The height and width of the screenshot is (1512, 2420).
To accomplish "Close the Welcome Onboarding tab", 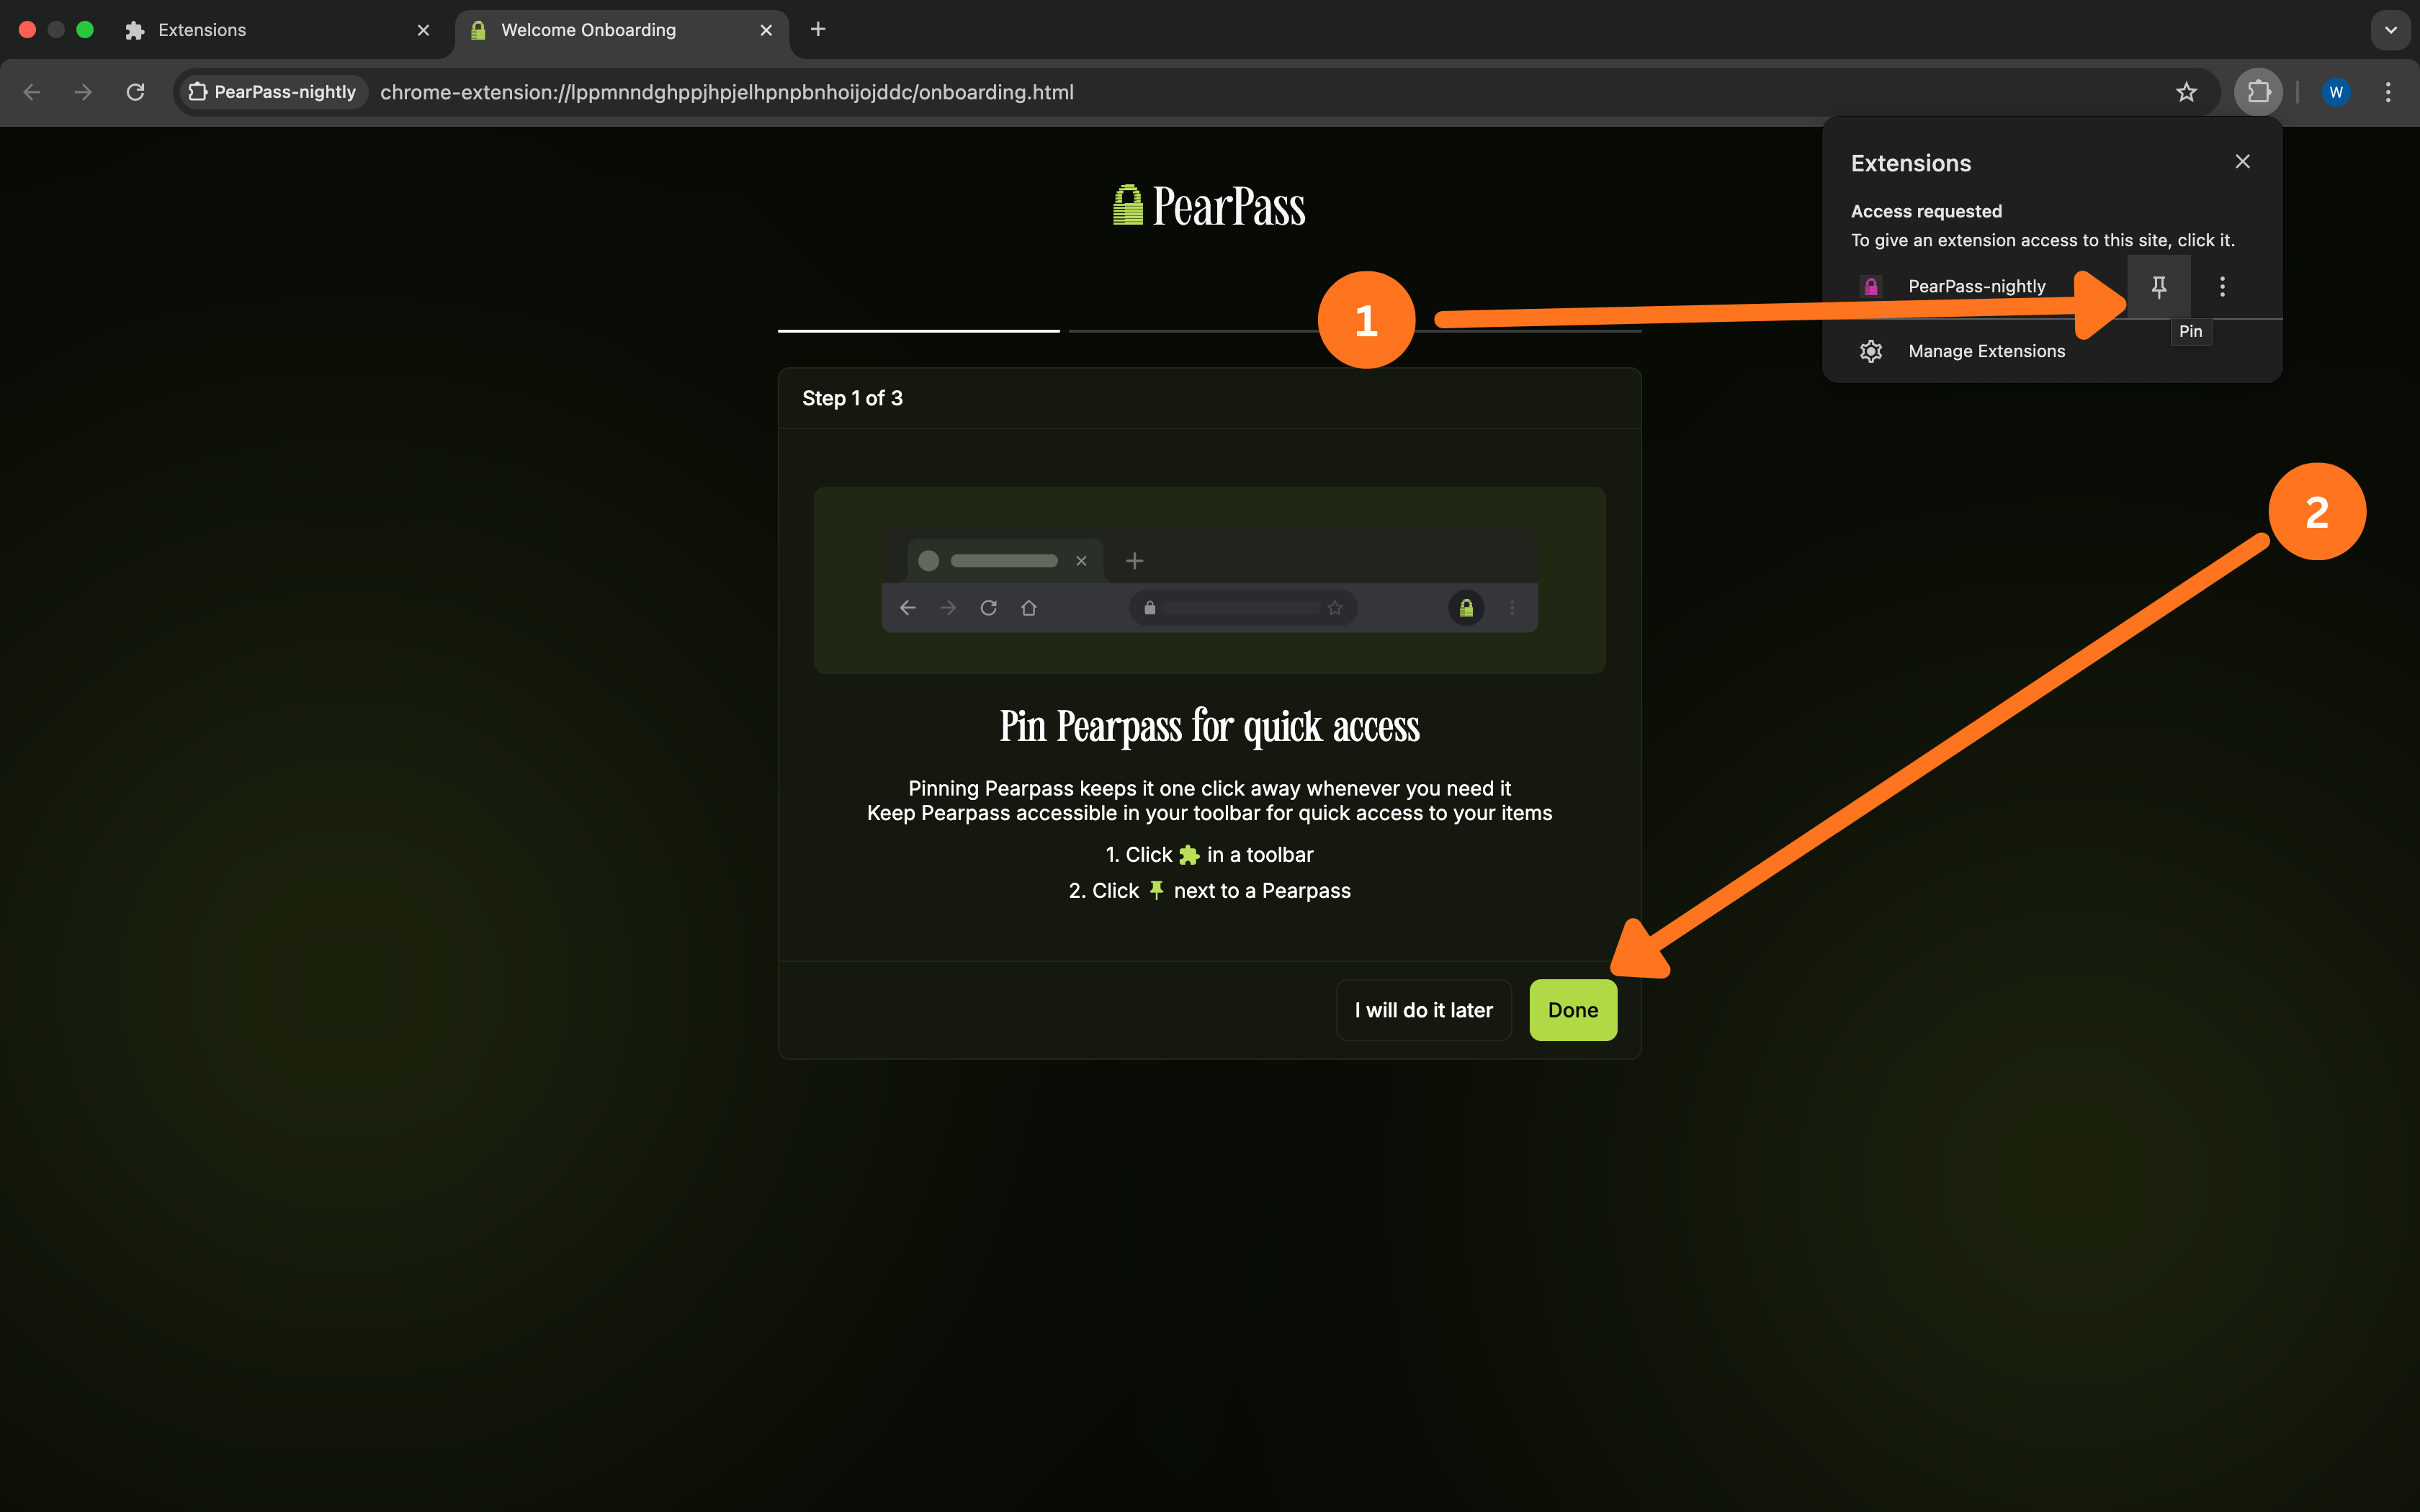I will [x=766, y=30].
